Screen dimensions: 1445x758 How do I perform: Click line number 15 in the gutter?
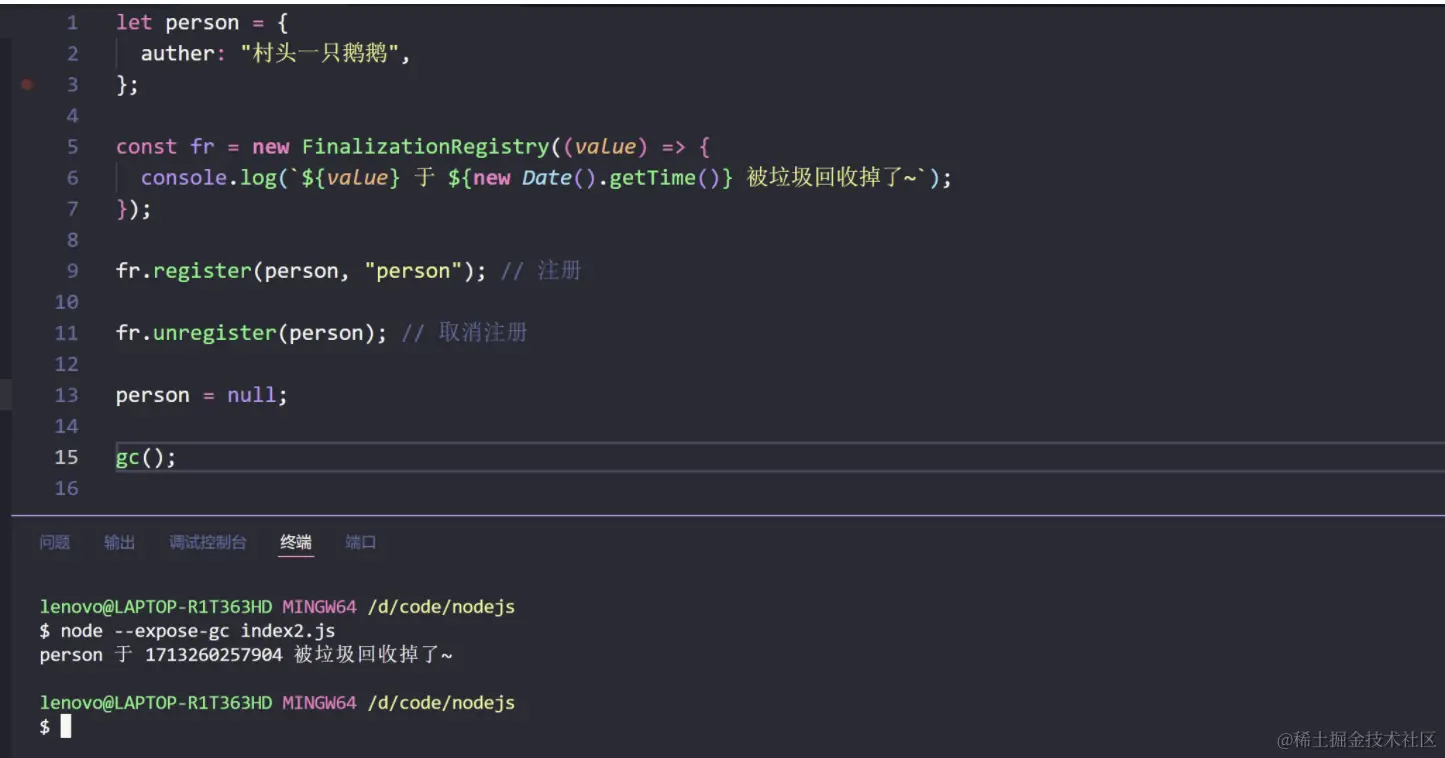coord(67,457)
